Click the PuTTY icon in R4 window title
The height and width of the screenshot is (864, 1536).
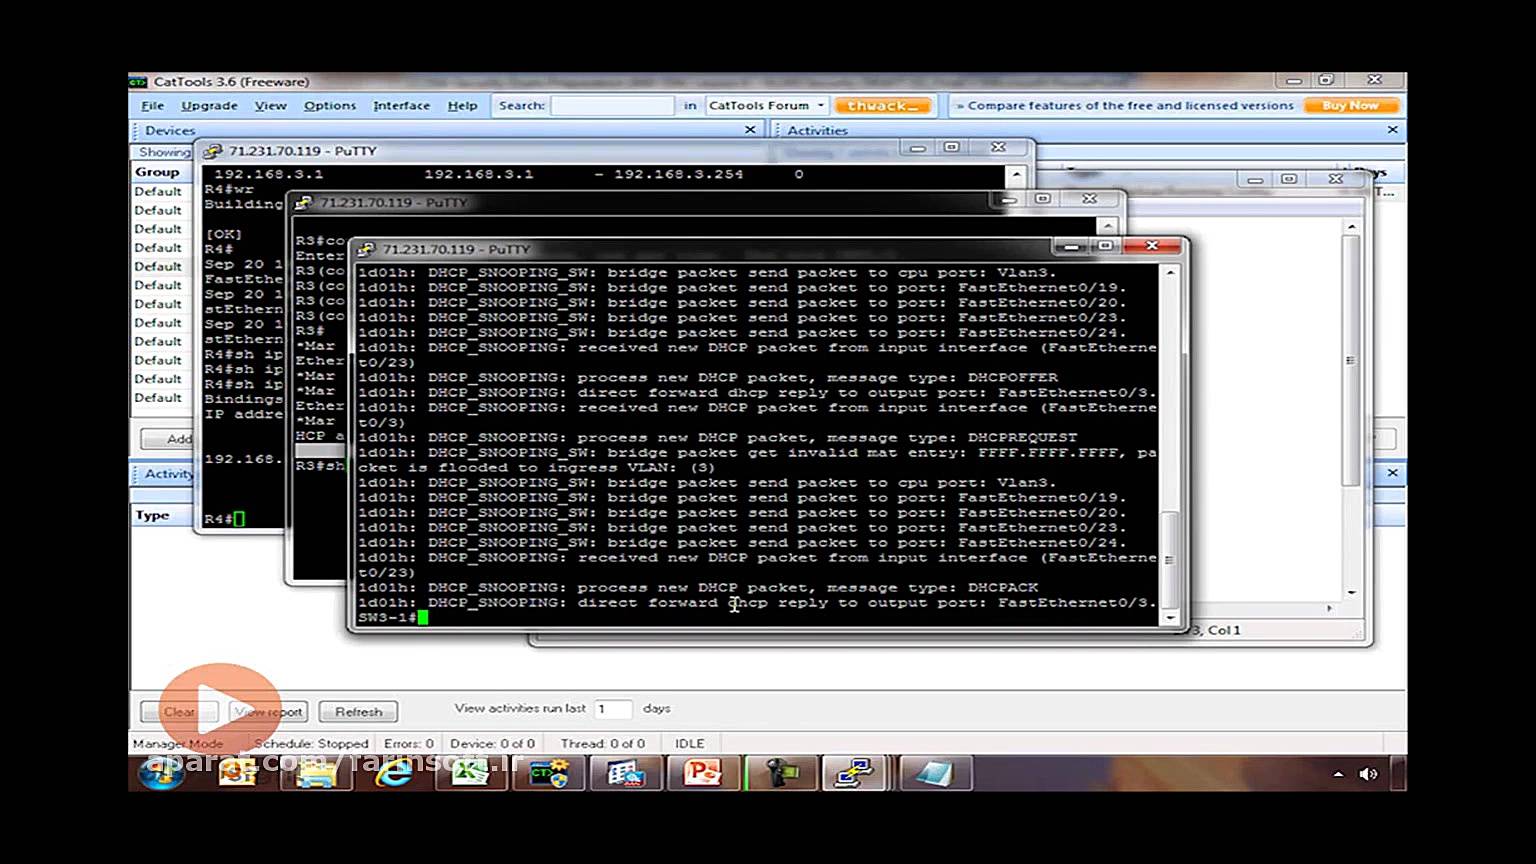(x=212, y=151)
